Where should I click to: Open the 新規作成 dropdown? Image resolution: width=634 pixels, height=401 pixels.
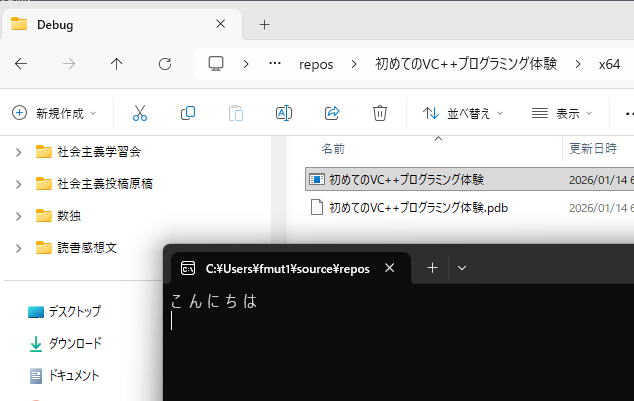55,113
